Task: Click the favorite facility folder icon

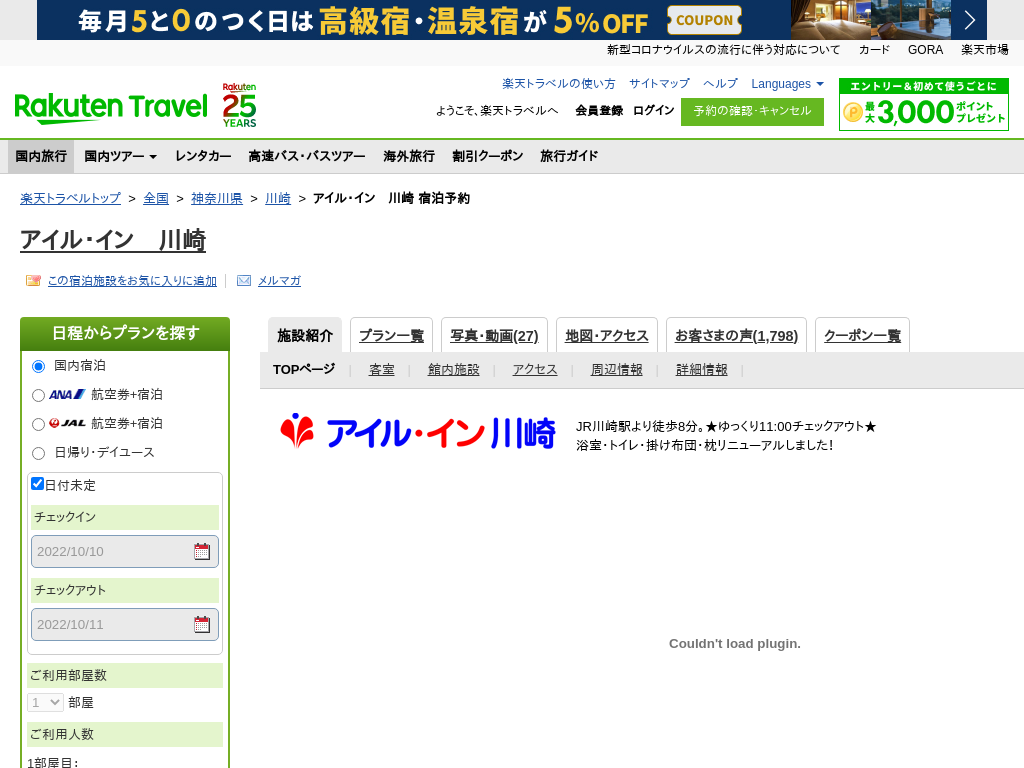Action: 33,281
